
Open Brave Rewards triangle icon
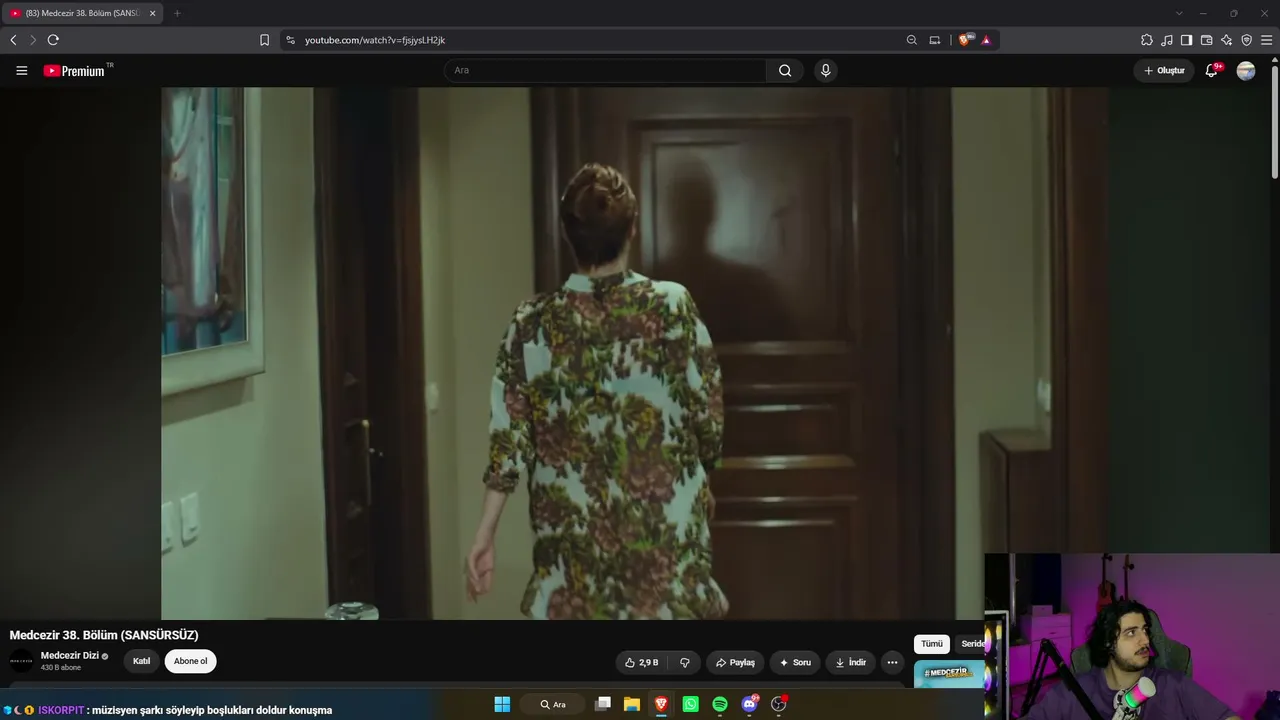click(x=986, y=40)
